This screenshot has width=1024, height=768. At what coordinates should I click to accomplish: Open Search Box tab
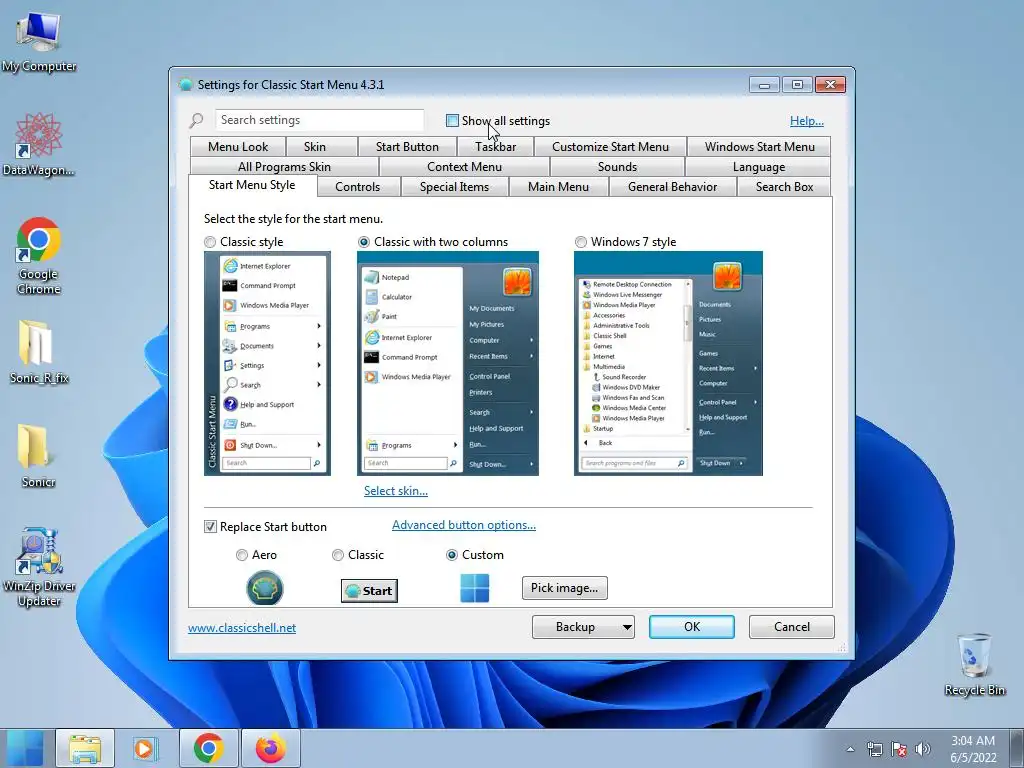784,187
